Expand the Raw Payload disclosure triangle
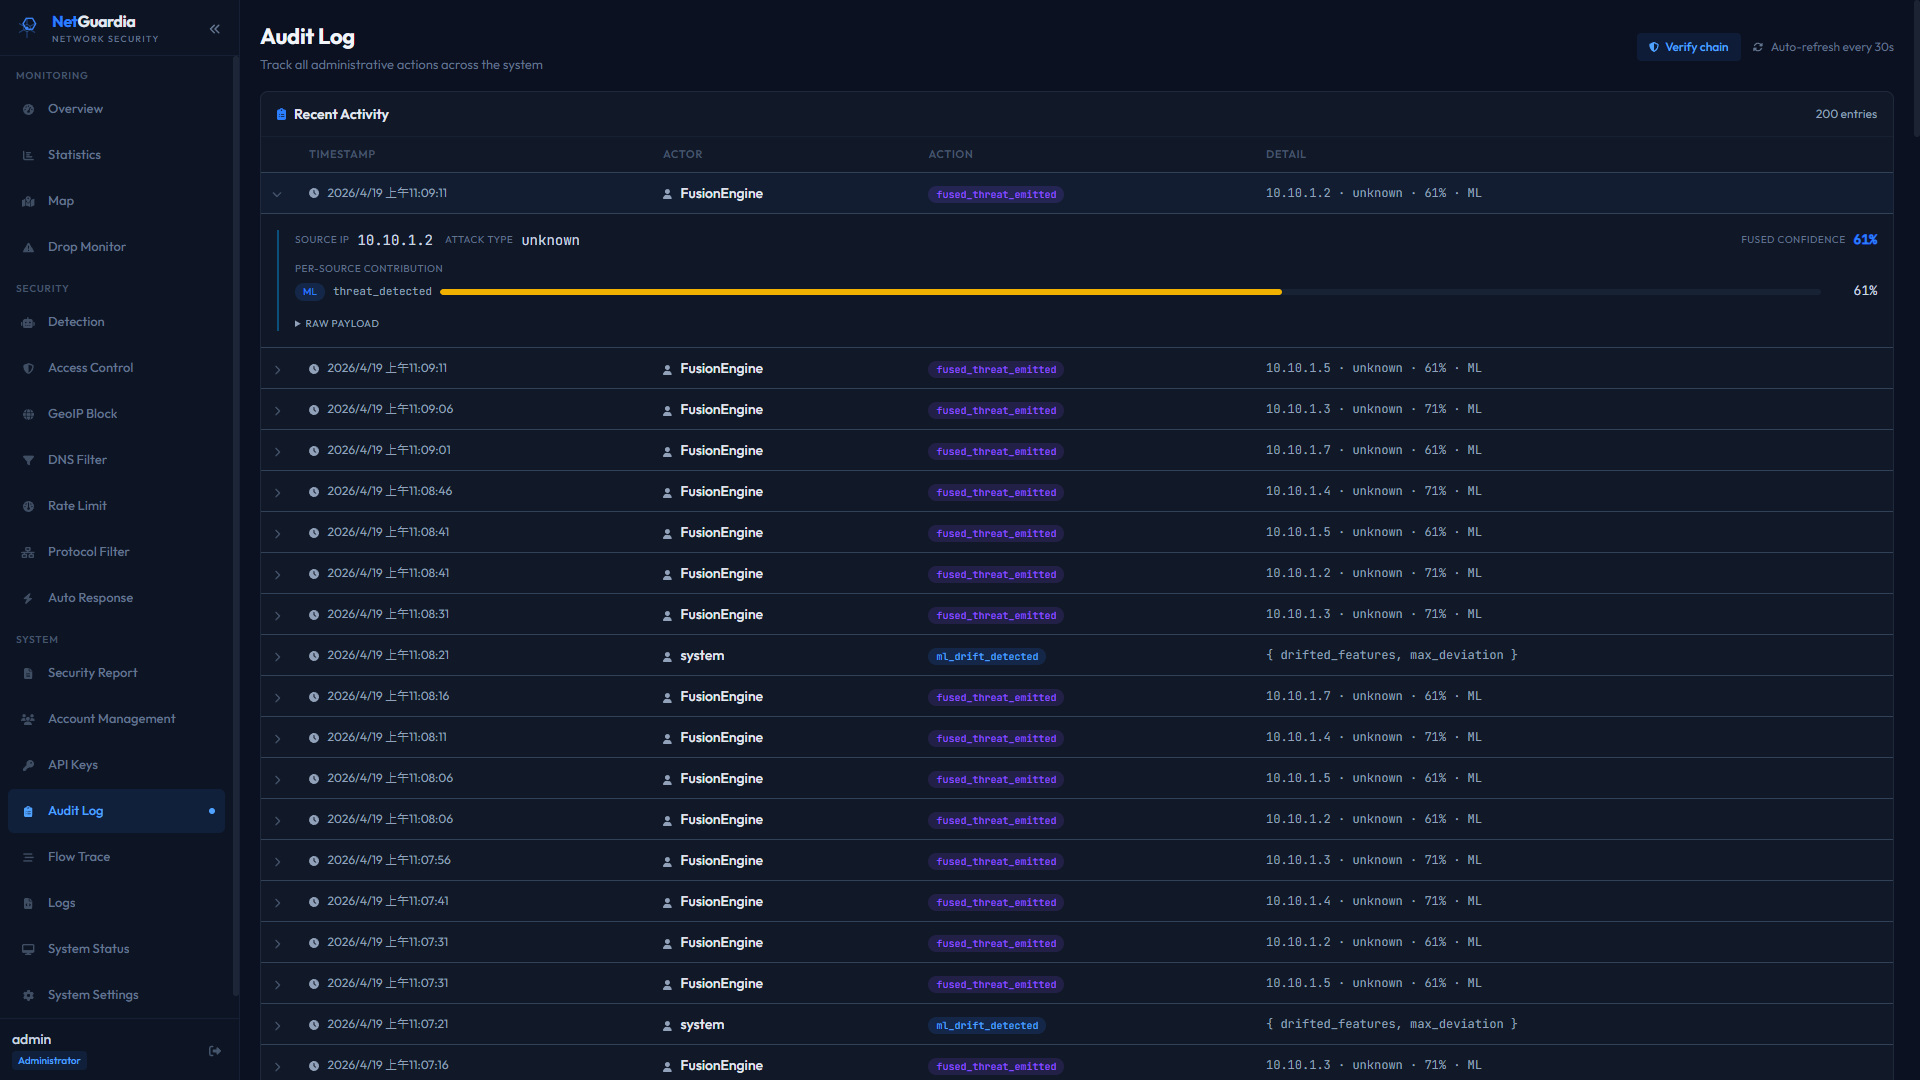 [x=298, y=324]
